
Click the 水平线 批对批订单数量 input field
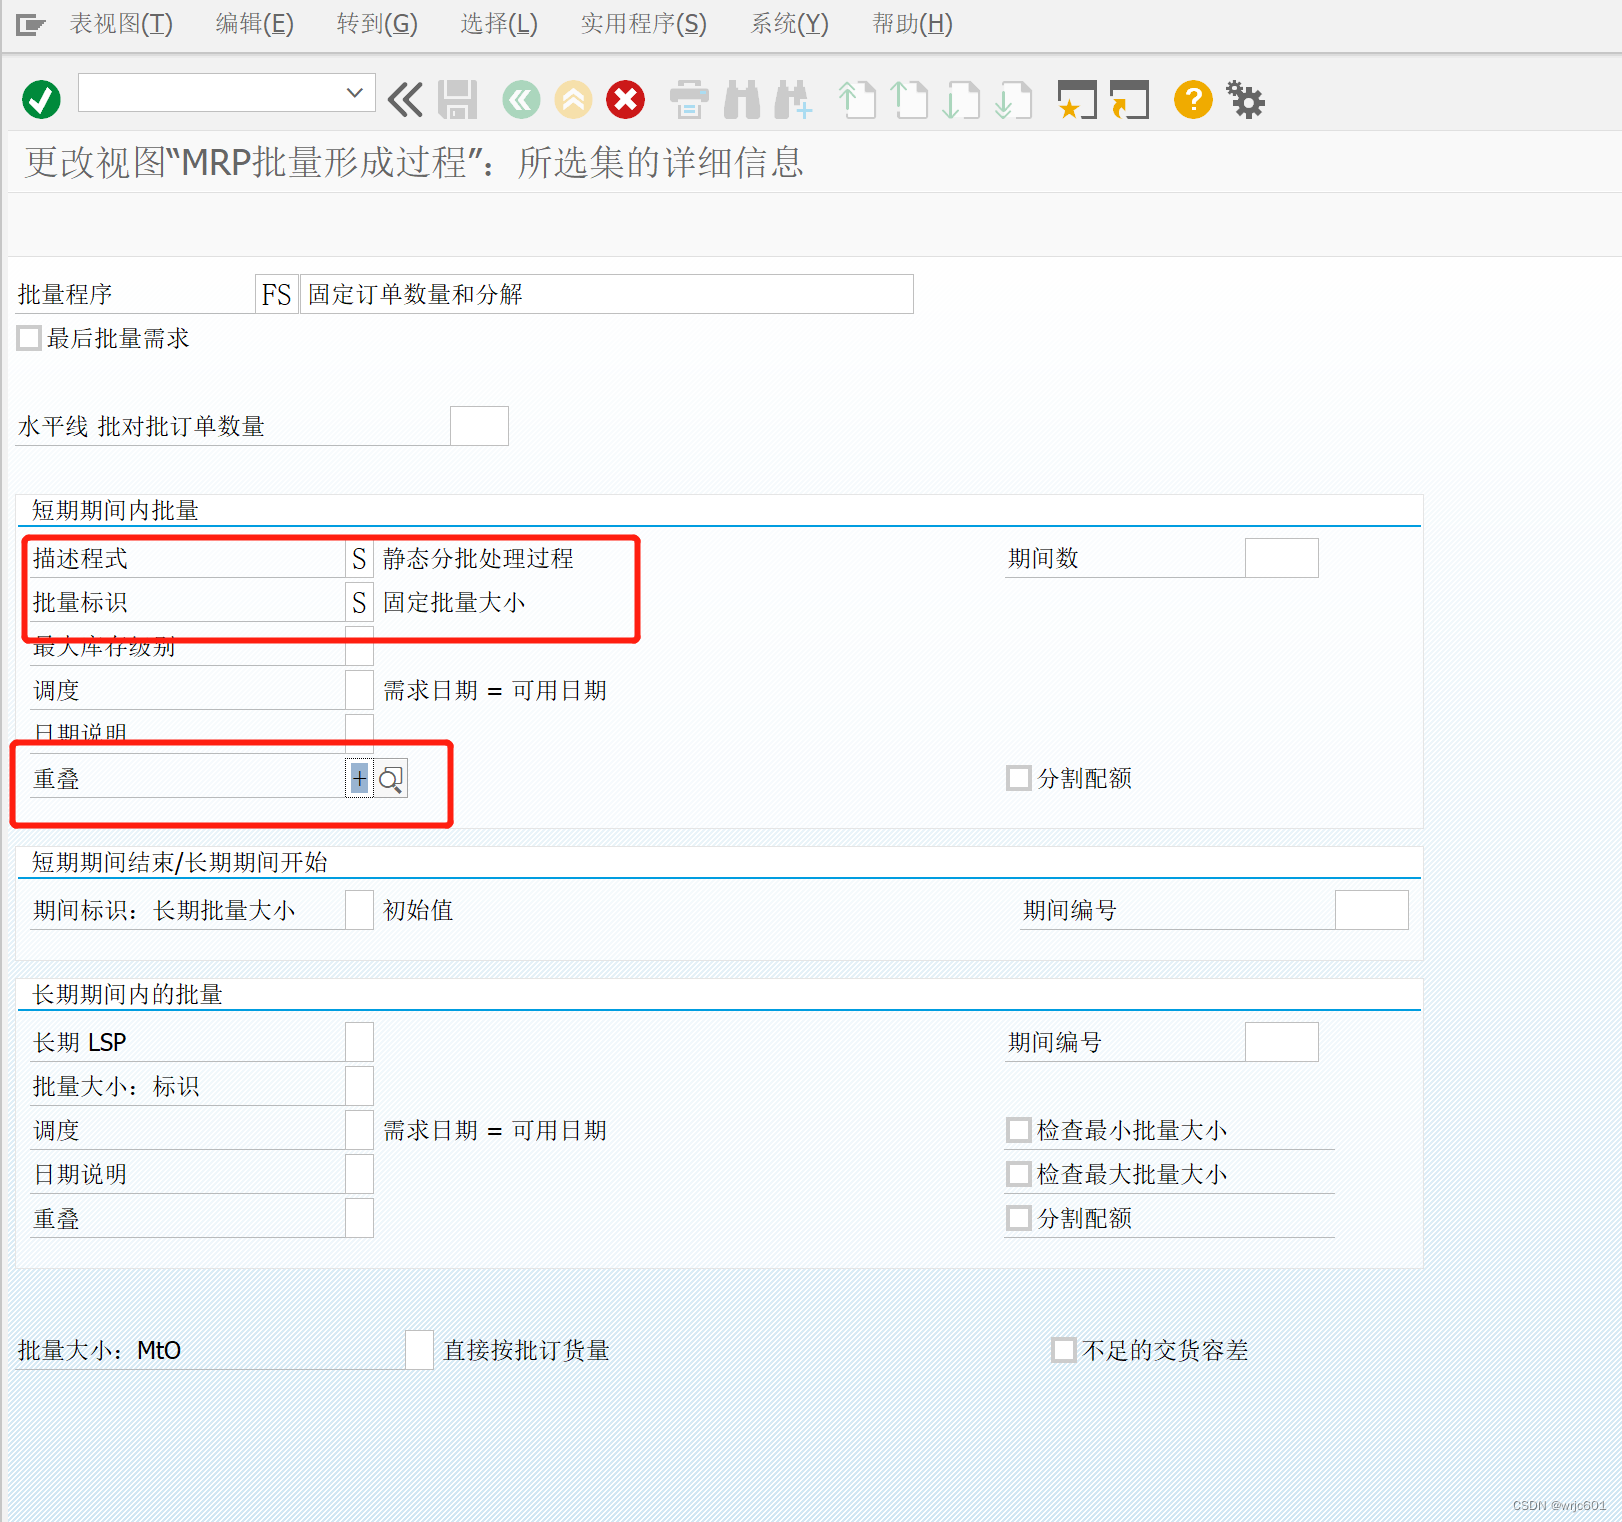pos(479,426)
